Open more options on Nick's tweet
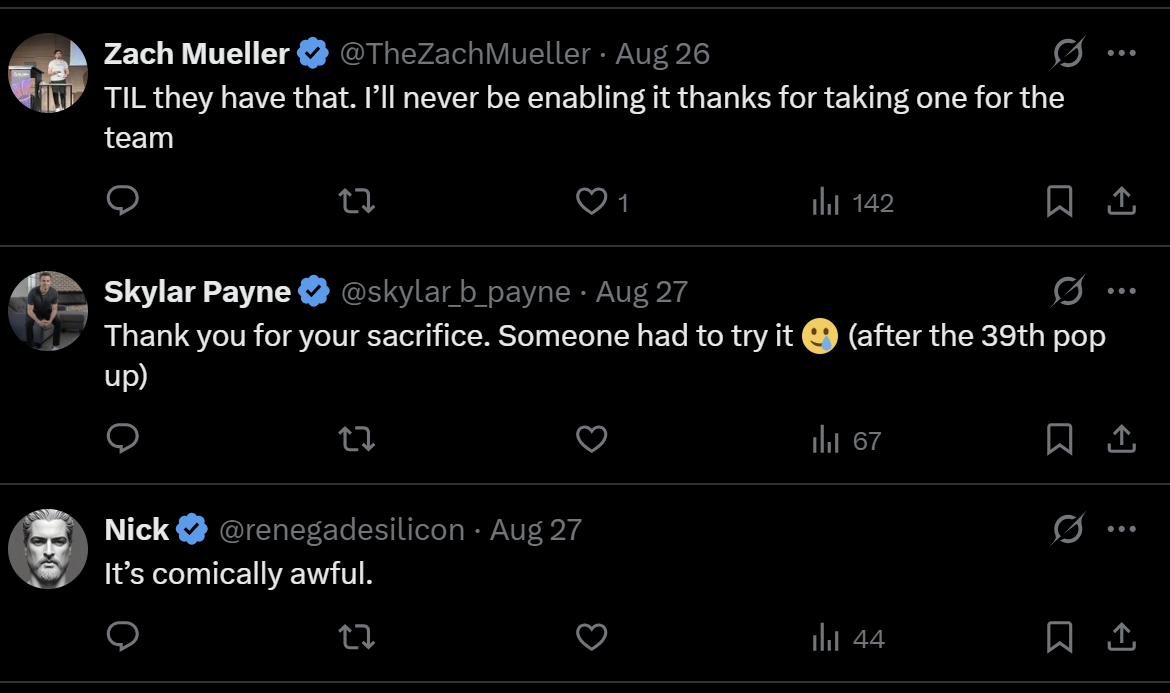 (x=1121, y=529)
